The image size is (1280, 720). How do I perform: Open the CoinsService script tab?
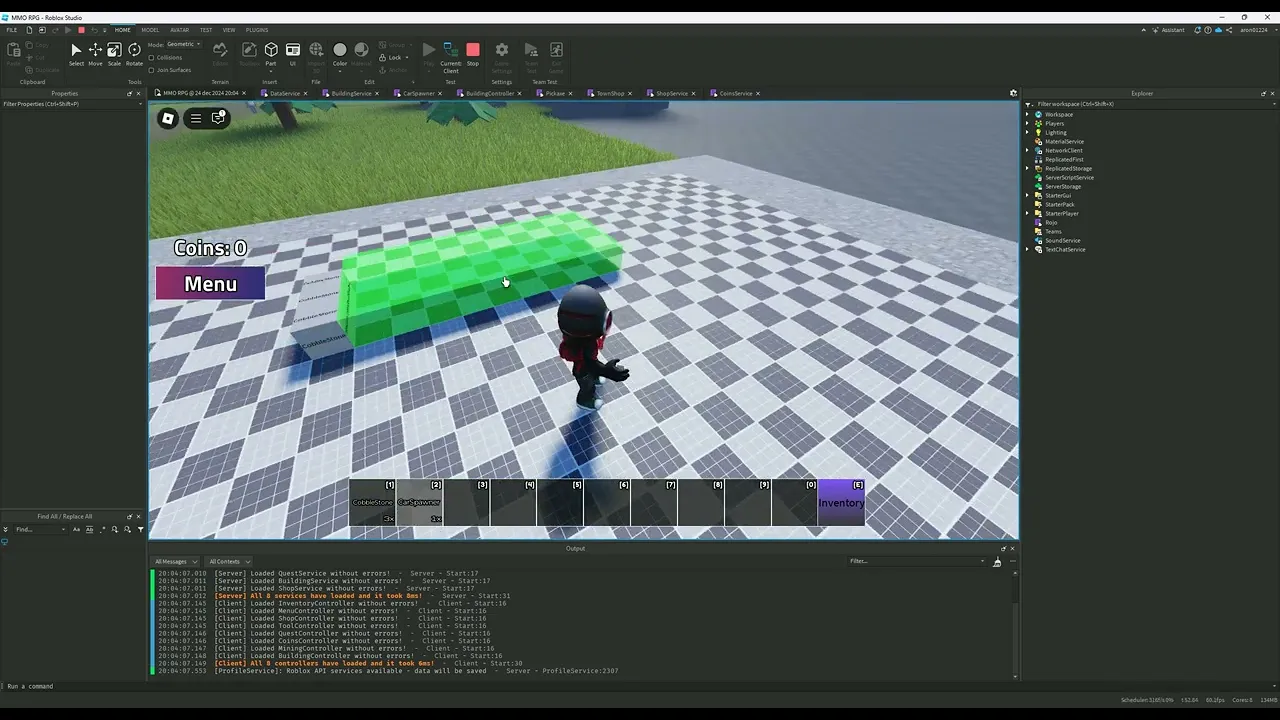[x=736, y=93]
